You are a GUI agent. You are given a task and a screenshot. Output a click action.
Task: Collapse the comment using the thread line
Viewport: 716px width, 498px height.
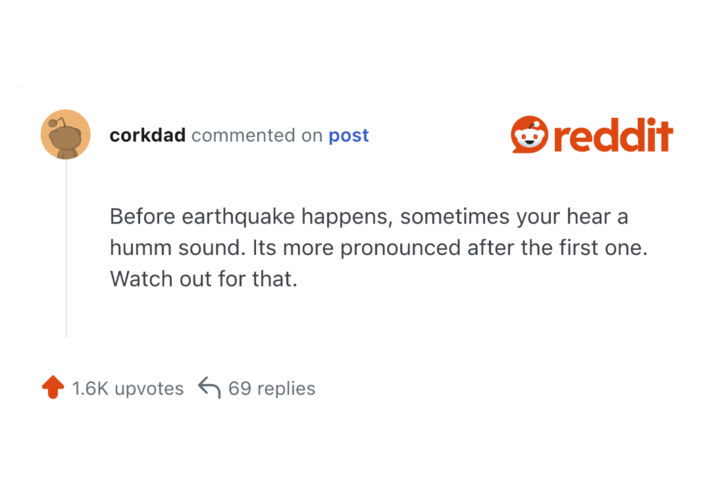tap(66, 250)
